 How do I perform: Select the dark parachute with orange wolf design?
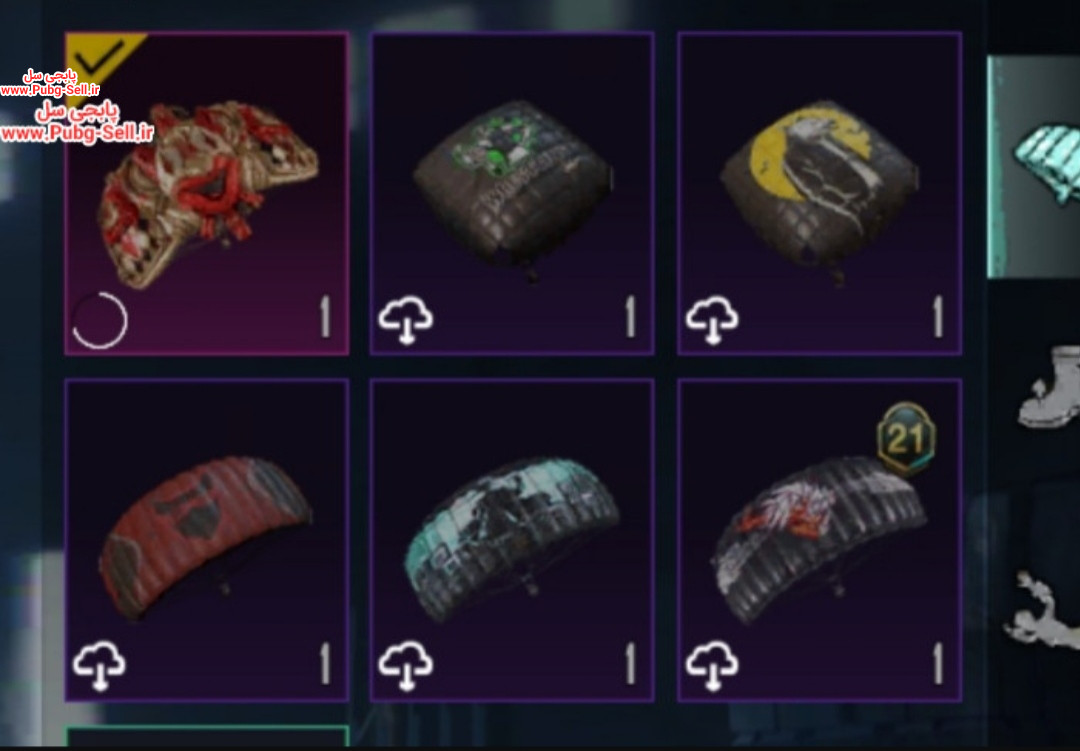(x=820, y=540)
